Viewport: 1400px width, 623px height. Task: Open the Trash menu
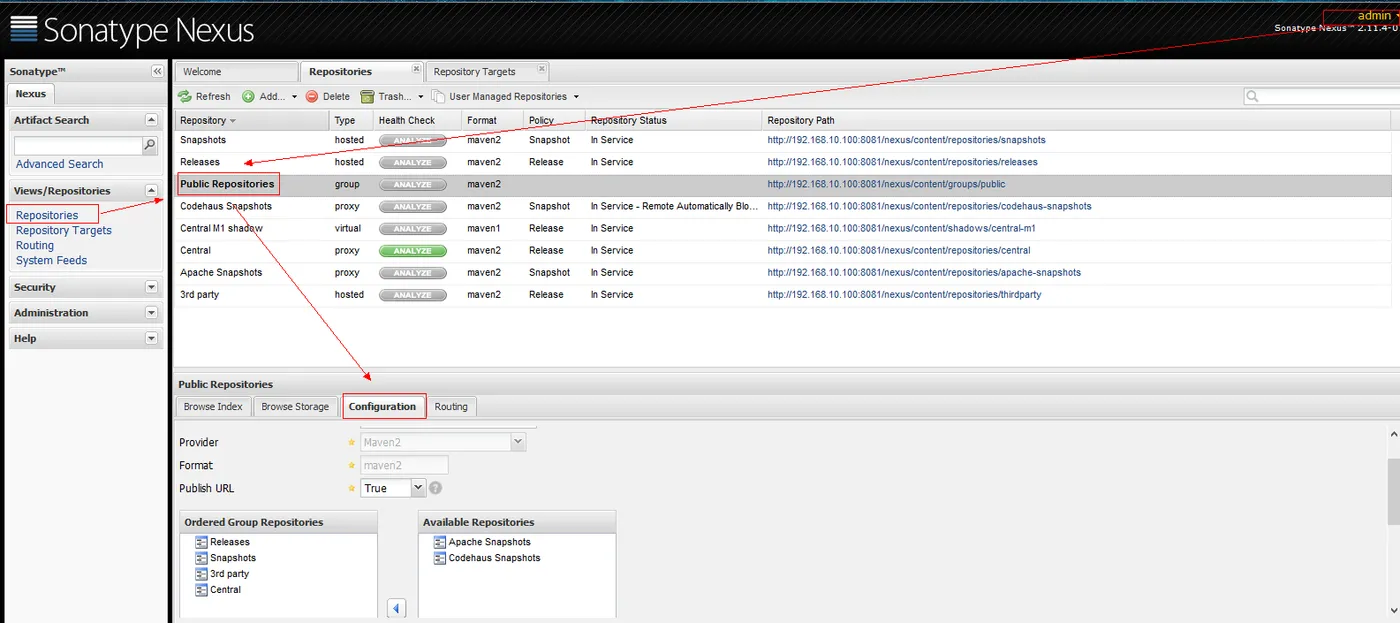tap(392, 97)
